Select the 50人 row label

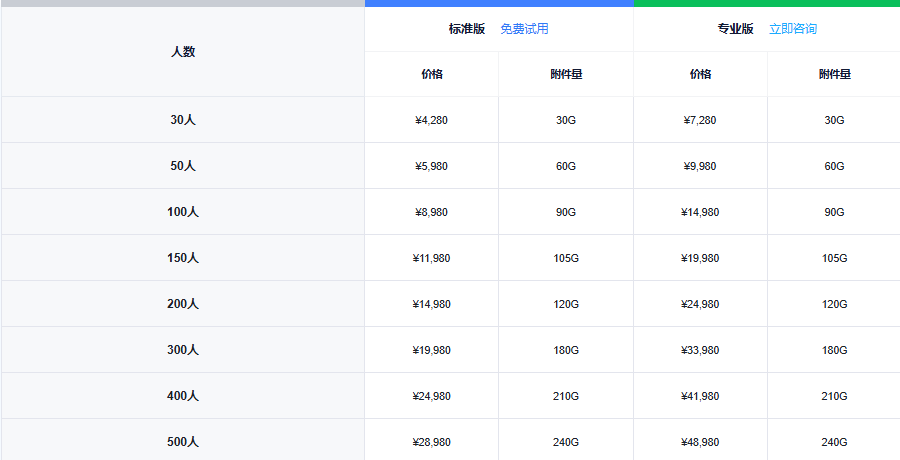pos(183,166)
